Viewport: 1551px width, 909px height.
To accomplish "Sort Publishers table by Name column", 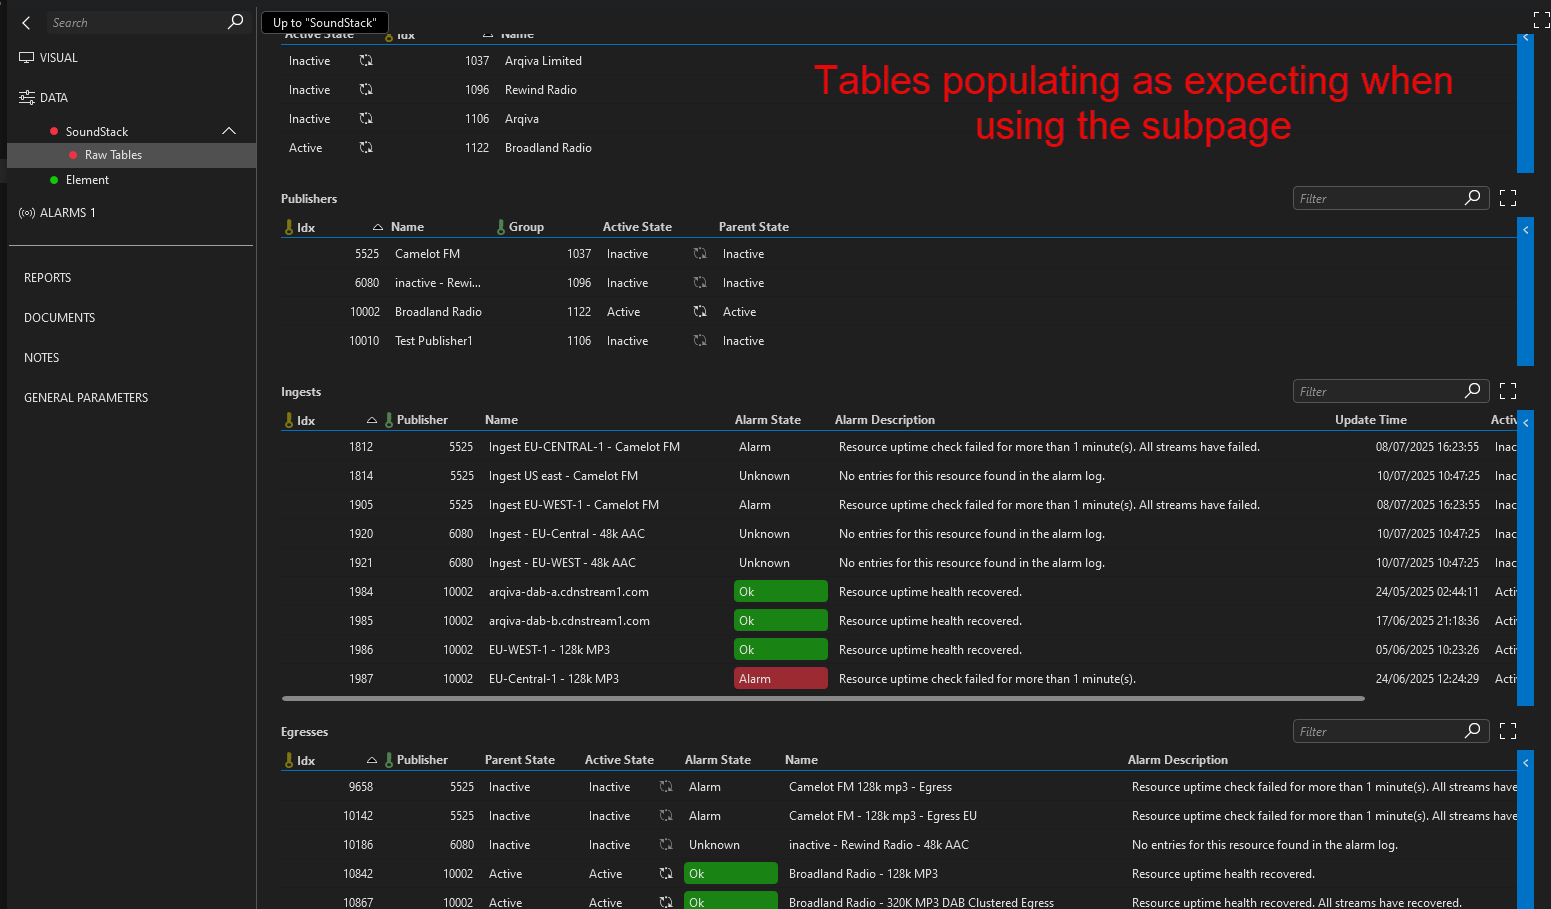I will pos(407,227).
